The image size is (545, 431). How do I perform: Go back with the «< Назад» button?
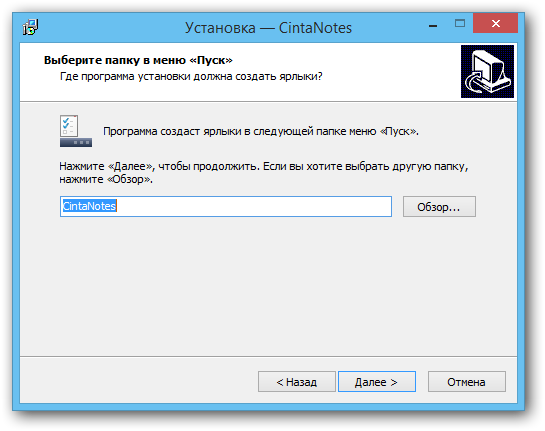pyautogui.click(x=297, y=382)
